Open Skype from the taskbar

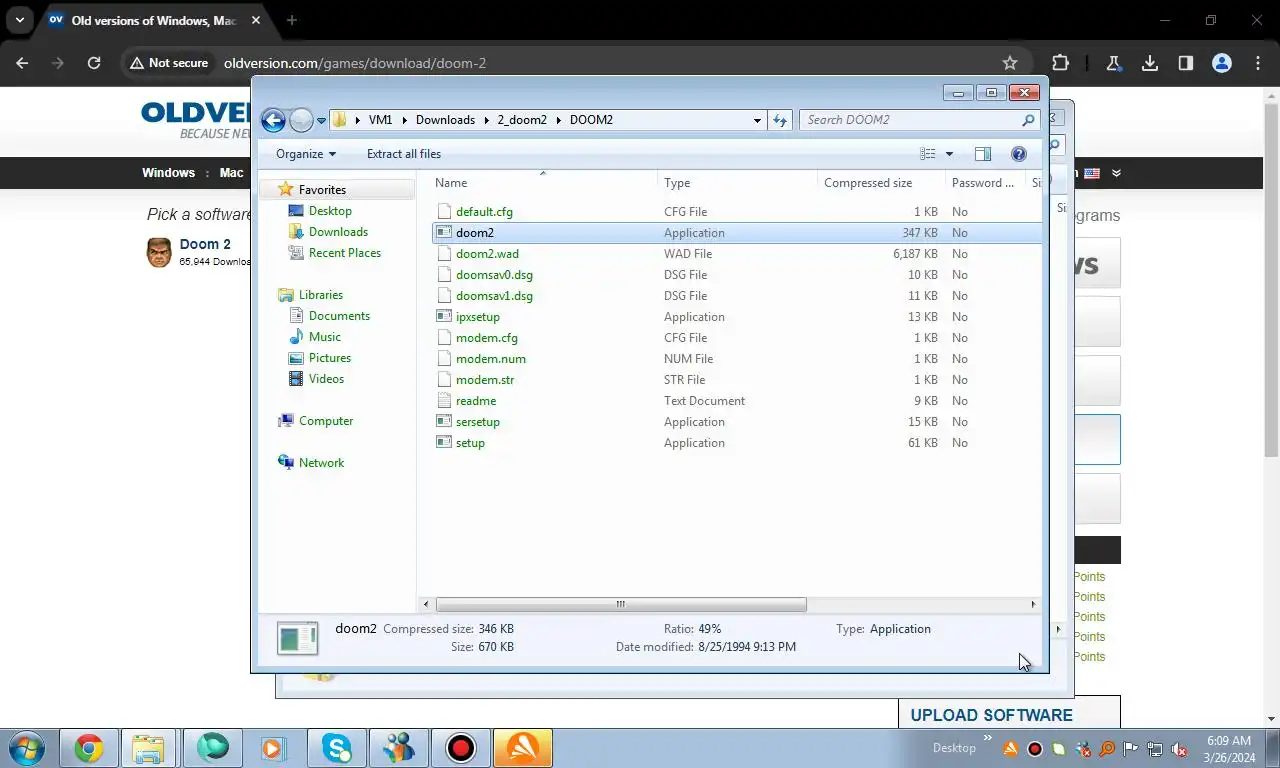(x=336, y=748)
